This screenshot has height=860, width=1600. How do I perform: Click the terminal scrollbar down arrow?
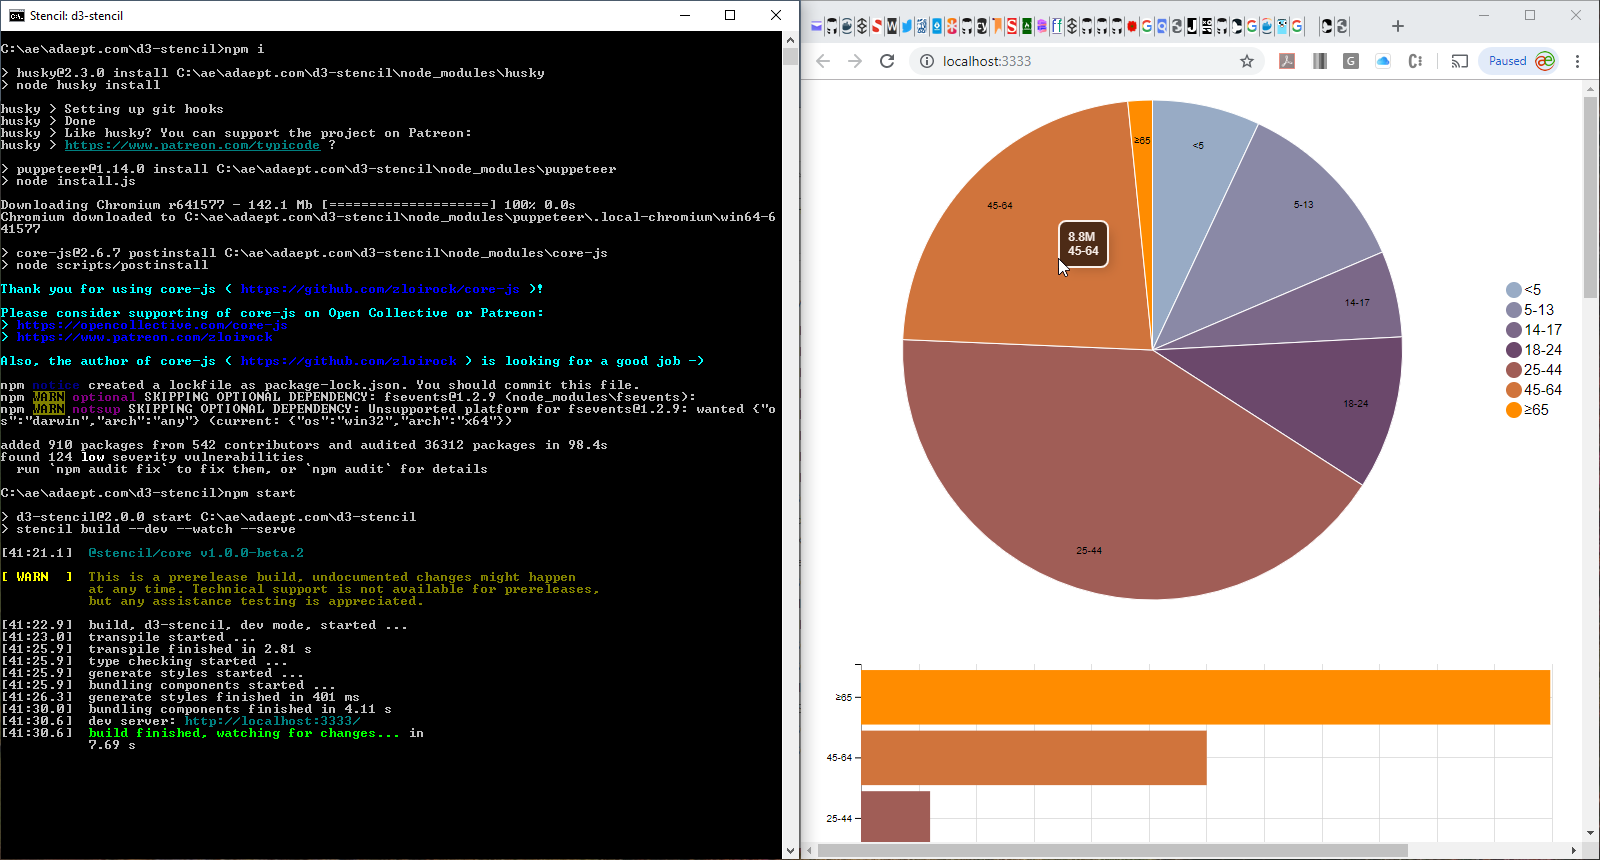tap(790, 851)
